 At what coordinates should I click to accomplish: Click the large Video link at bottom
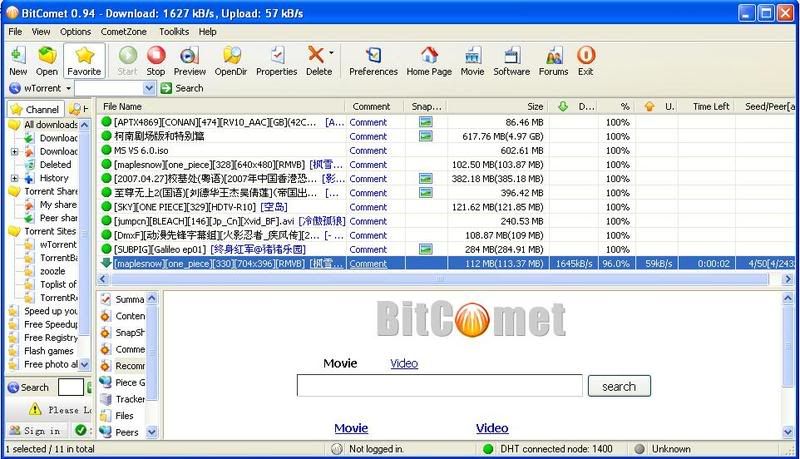click(x=492, y=428)
